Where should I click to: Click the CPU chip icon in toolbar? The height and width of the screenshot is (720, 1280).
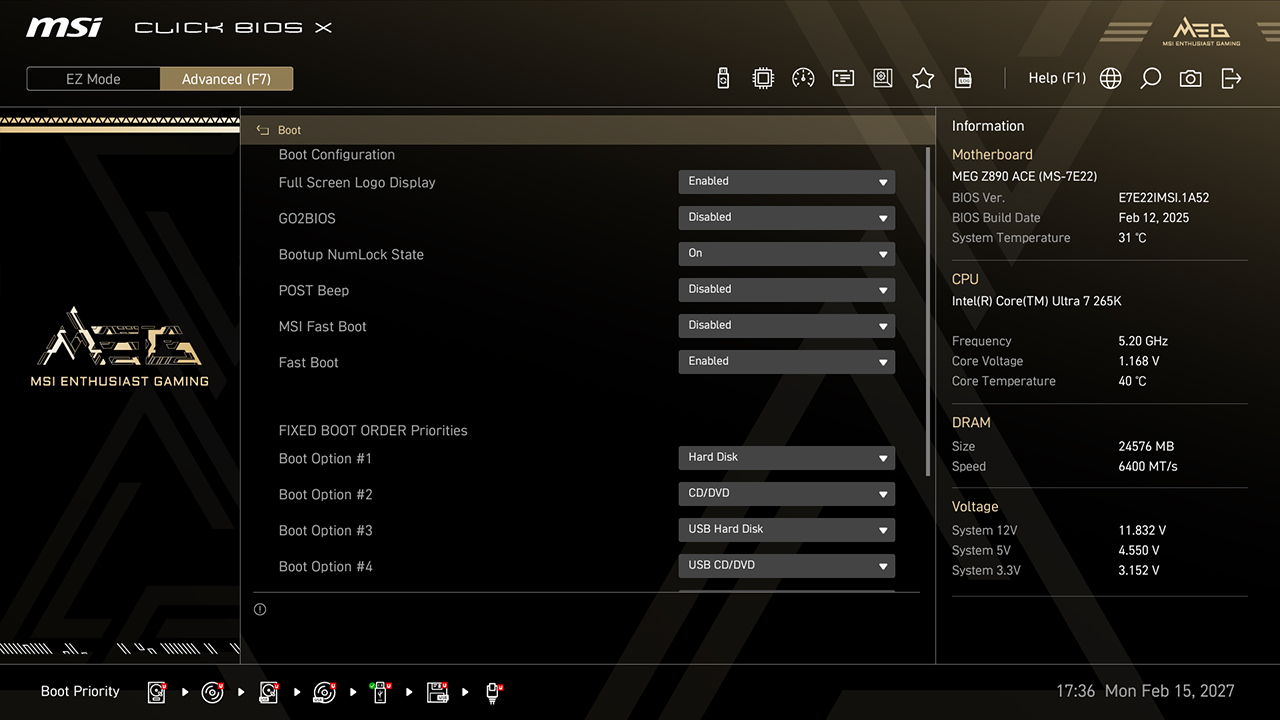(763, 78)
